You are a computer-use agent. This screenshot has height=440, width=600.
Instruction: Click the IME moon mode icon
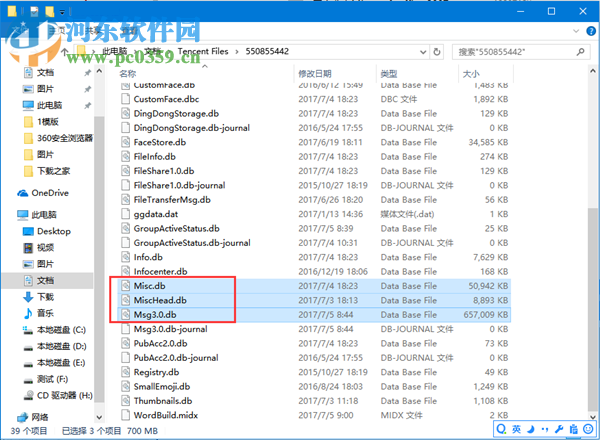531,429
